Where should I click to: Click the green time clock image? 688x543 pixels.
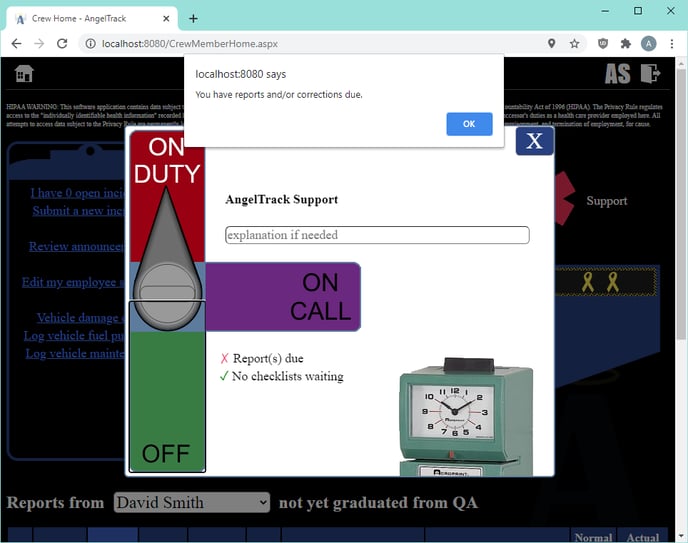[466, 417]
